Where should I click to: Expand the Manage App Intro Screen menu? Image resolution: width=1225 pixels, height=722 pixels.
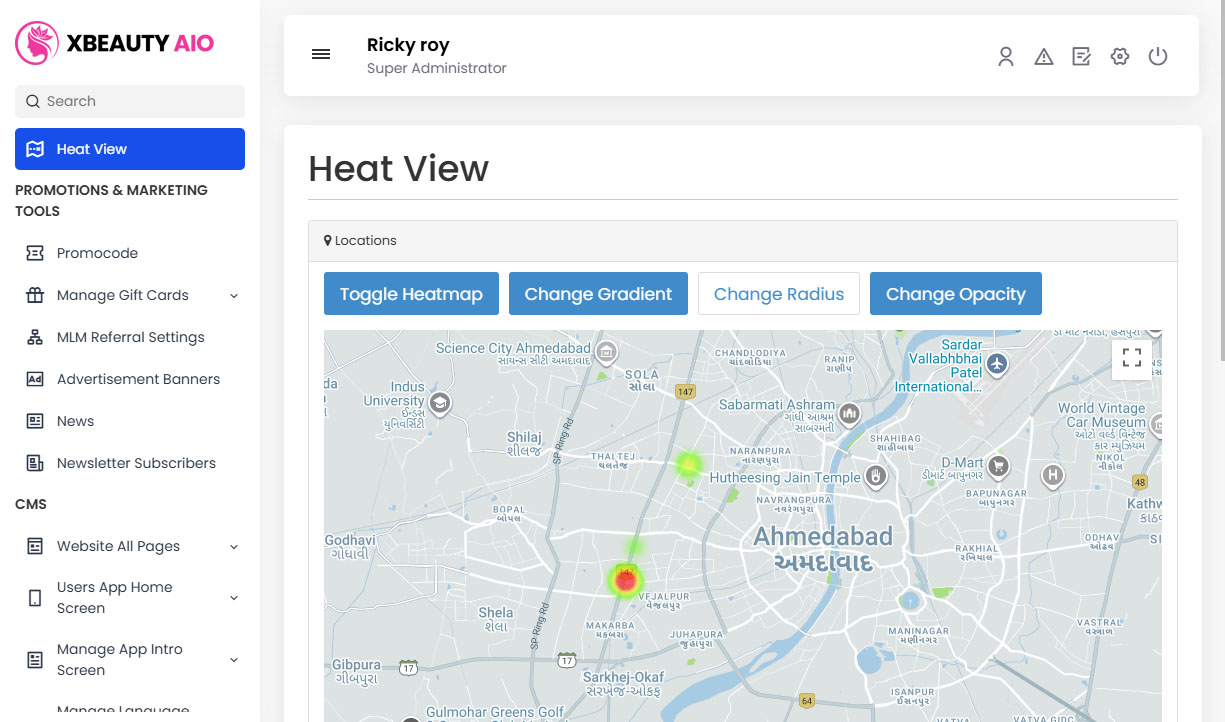(233, 660)
